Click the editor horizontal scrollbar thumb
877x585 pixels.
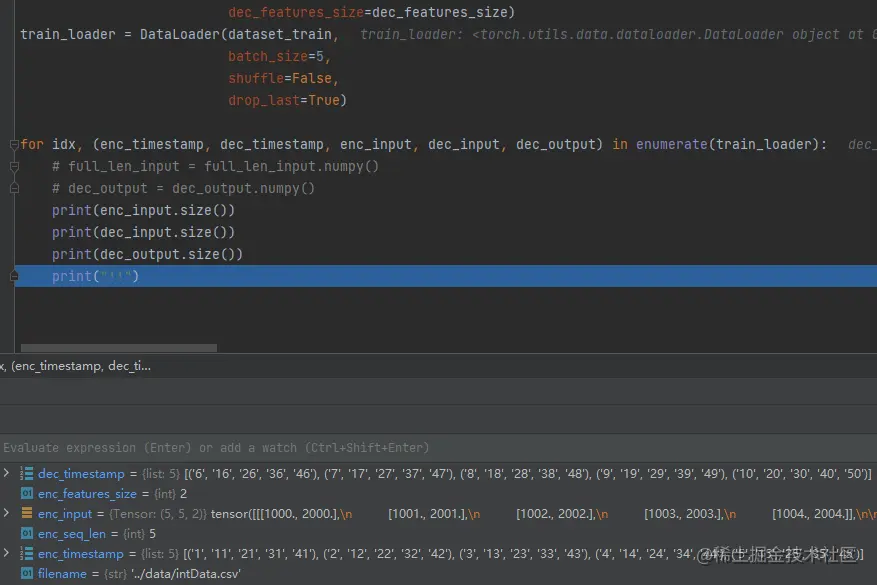coord(119,348)
